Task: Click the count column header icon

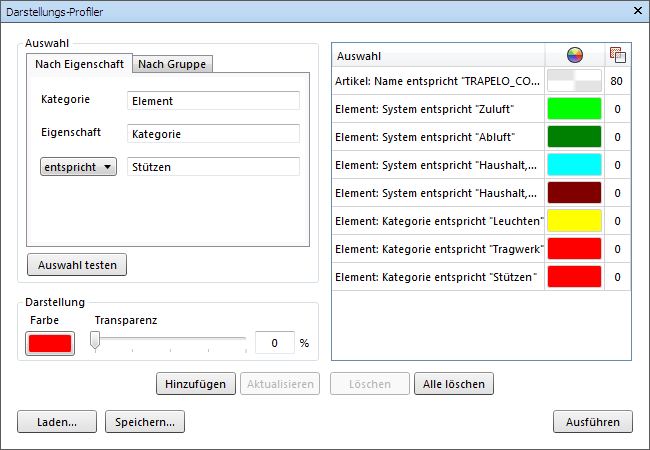Action: tap(617, 56)
